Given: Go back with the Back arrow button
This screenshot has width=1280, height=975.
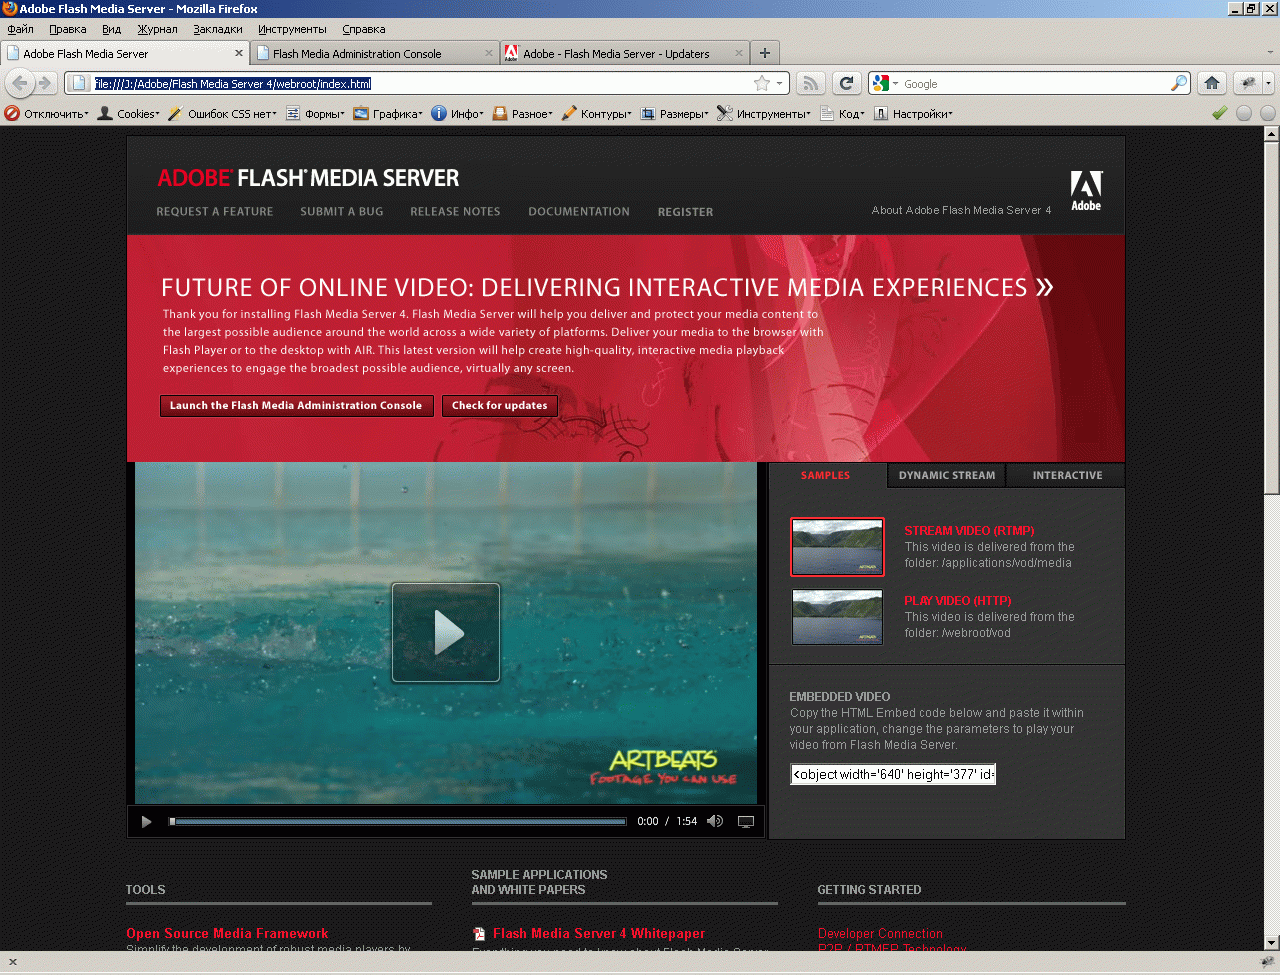Looking at the screenshot, I should (x=19, y=83).
